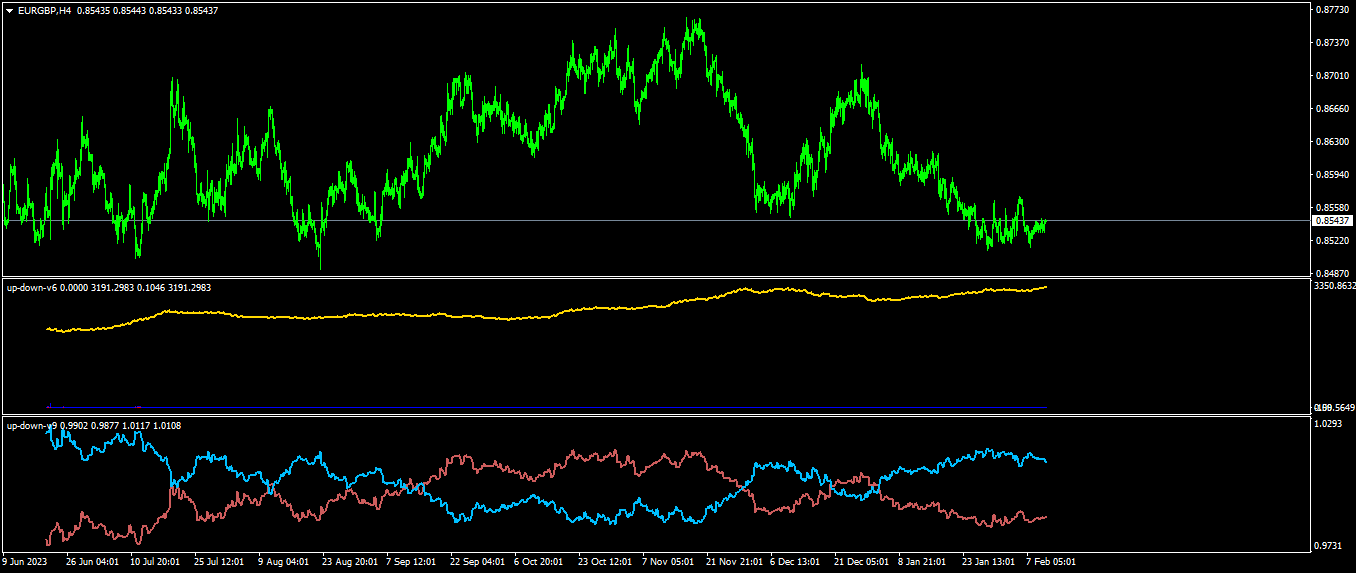This screenshot has width=1356, height=573.
Task: Click the 0.87010 price axis label
Action: 1334,76
